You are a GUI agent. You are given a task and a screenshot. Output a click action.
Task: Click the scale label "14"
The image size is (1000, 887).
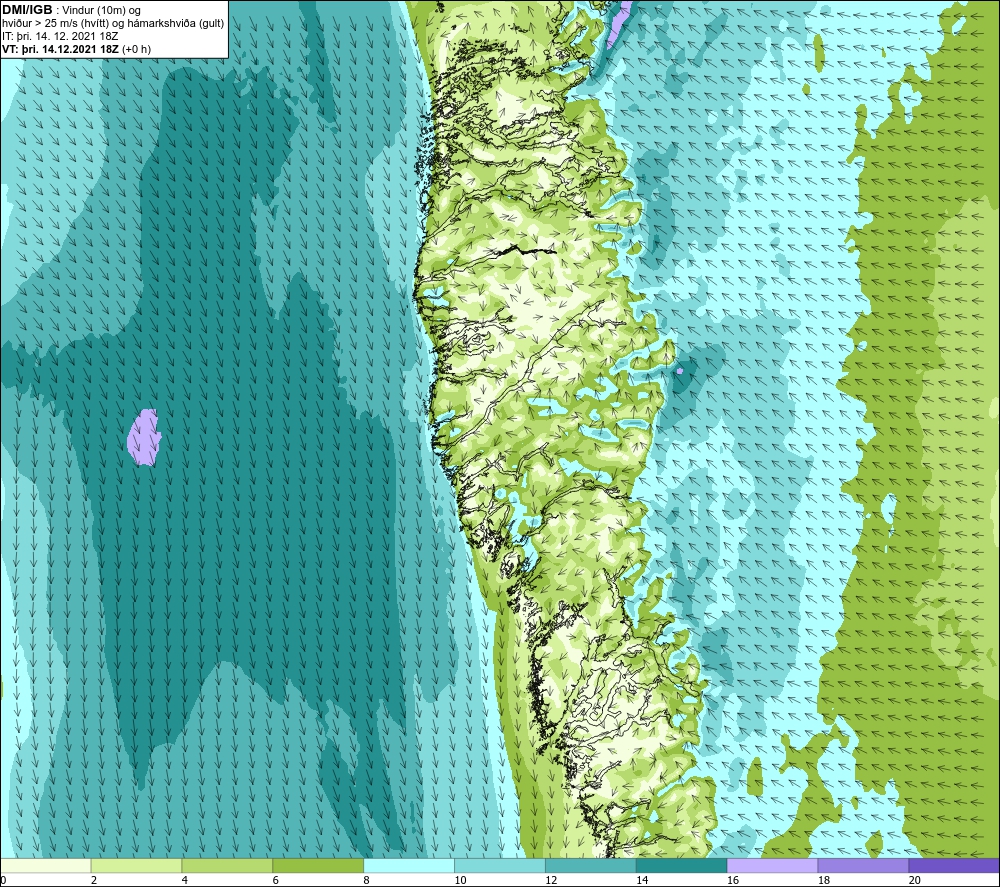pos(642,881)
